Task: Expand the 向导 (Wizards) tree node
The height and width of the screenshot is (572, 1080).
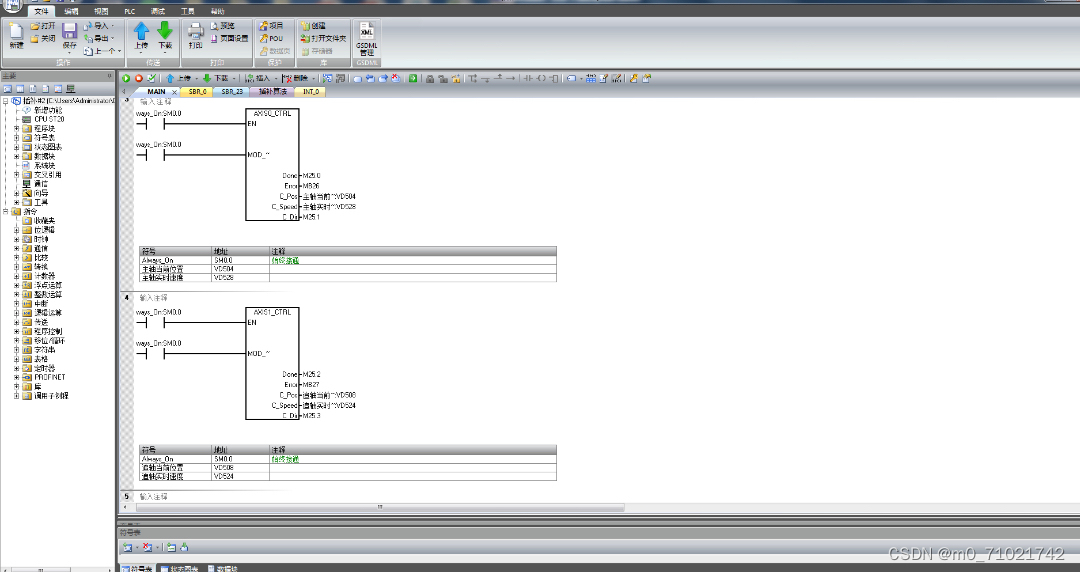Action: coord(17,194)
